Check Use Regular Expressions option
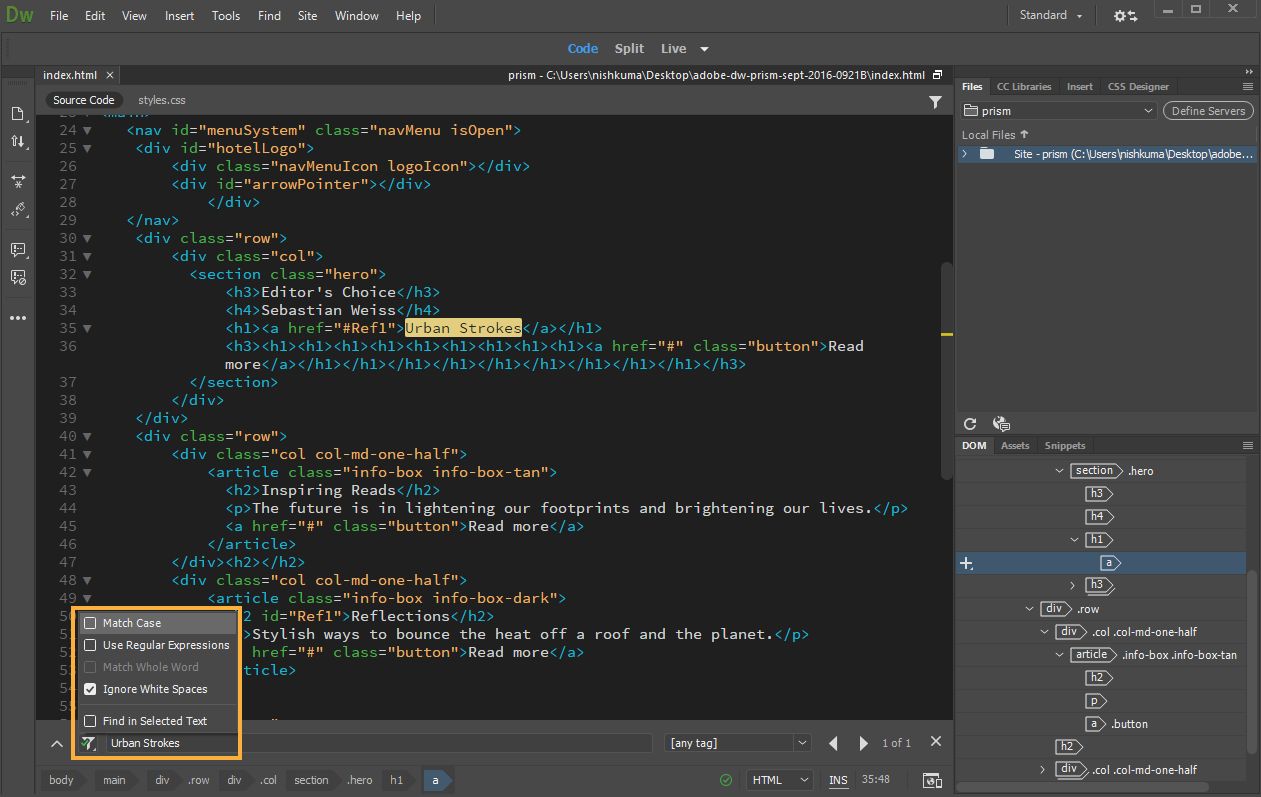This screenshot has height=797, width=1261. click(90, 645)
